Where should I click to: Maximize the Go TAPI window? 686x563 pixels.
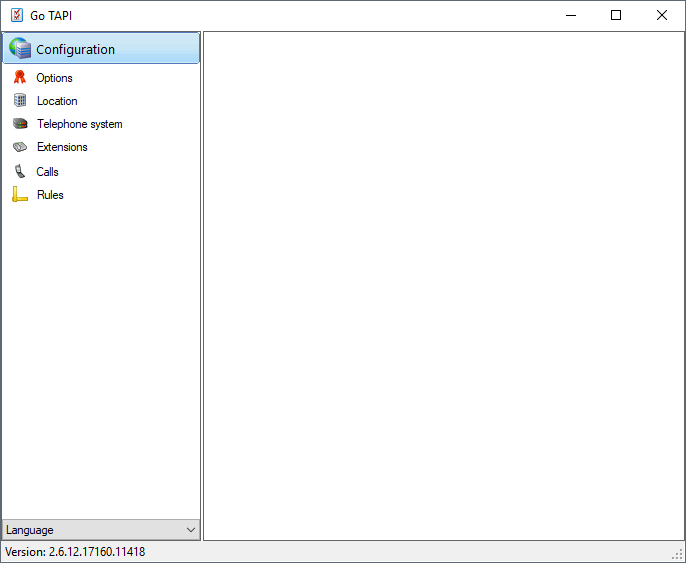point(616,15)
